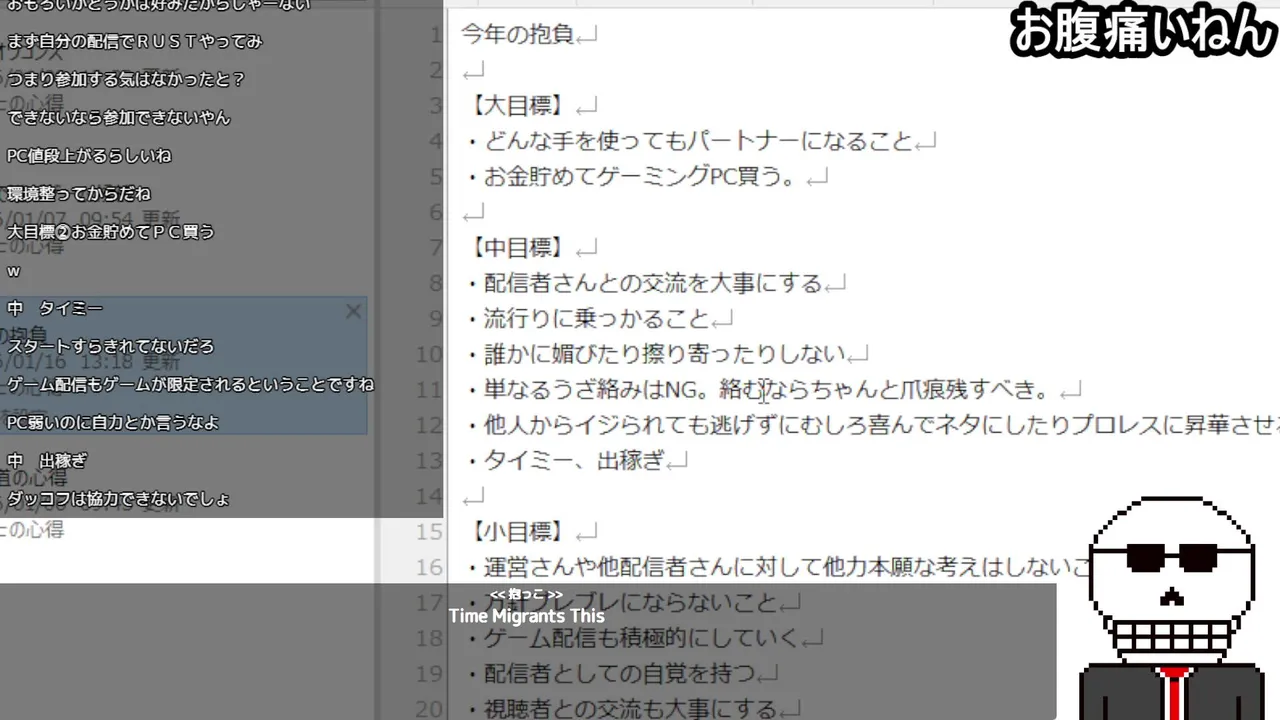Click the line starting '他人からイジられても逃げずに'

(x=871, y=425)
